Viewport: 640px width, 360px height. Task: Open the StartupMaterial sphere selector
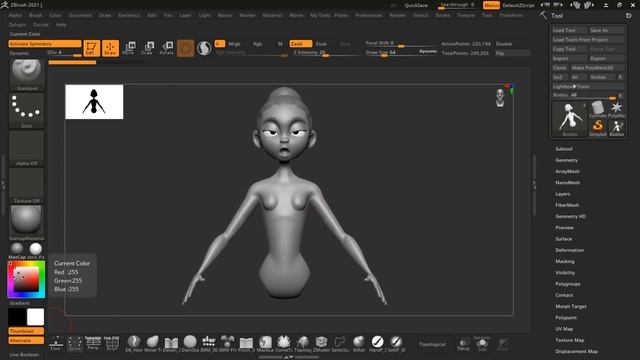(x=27, y=222)
